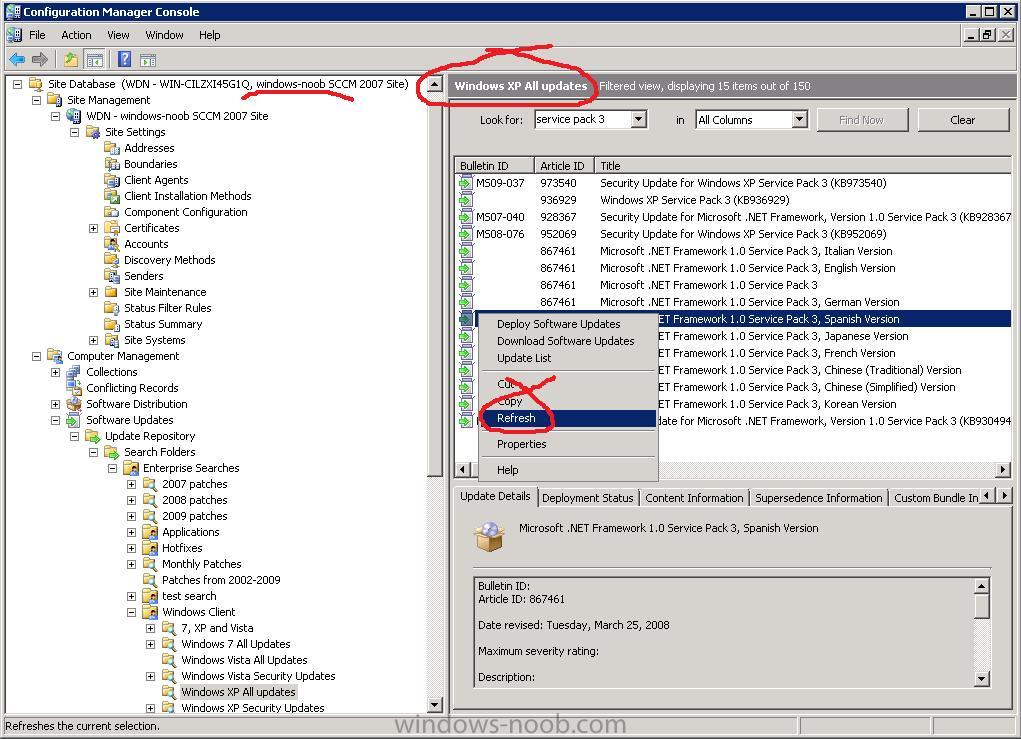
Task: Click the Search Folders icon
Action: tap(112, 452)
